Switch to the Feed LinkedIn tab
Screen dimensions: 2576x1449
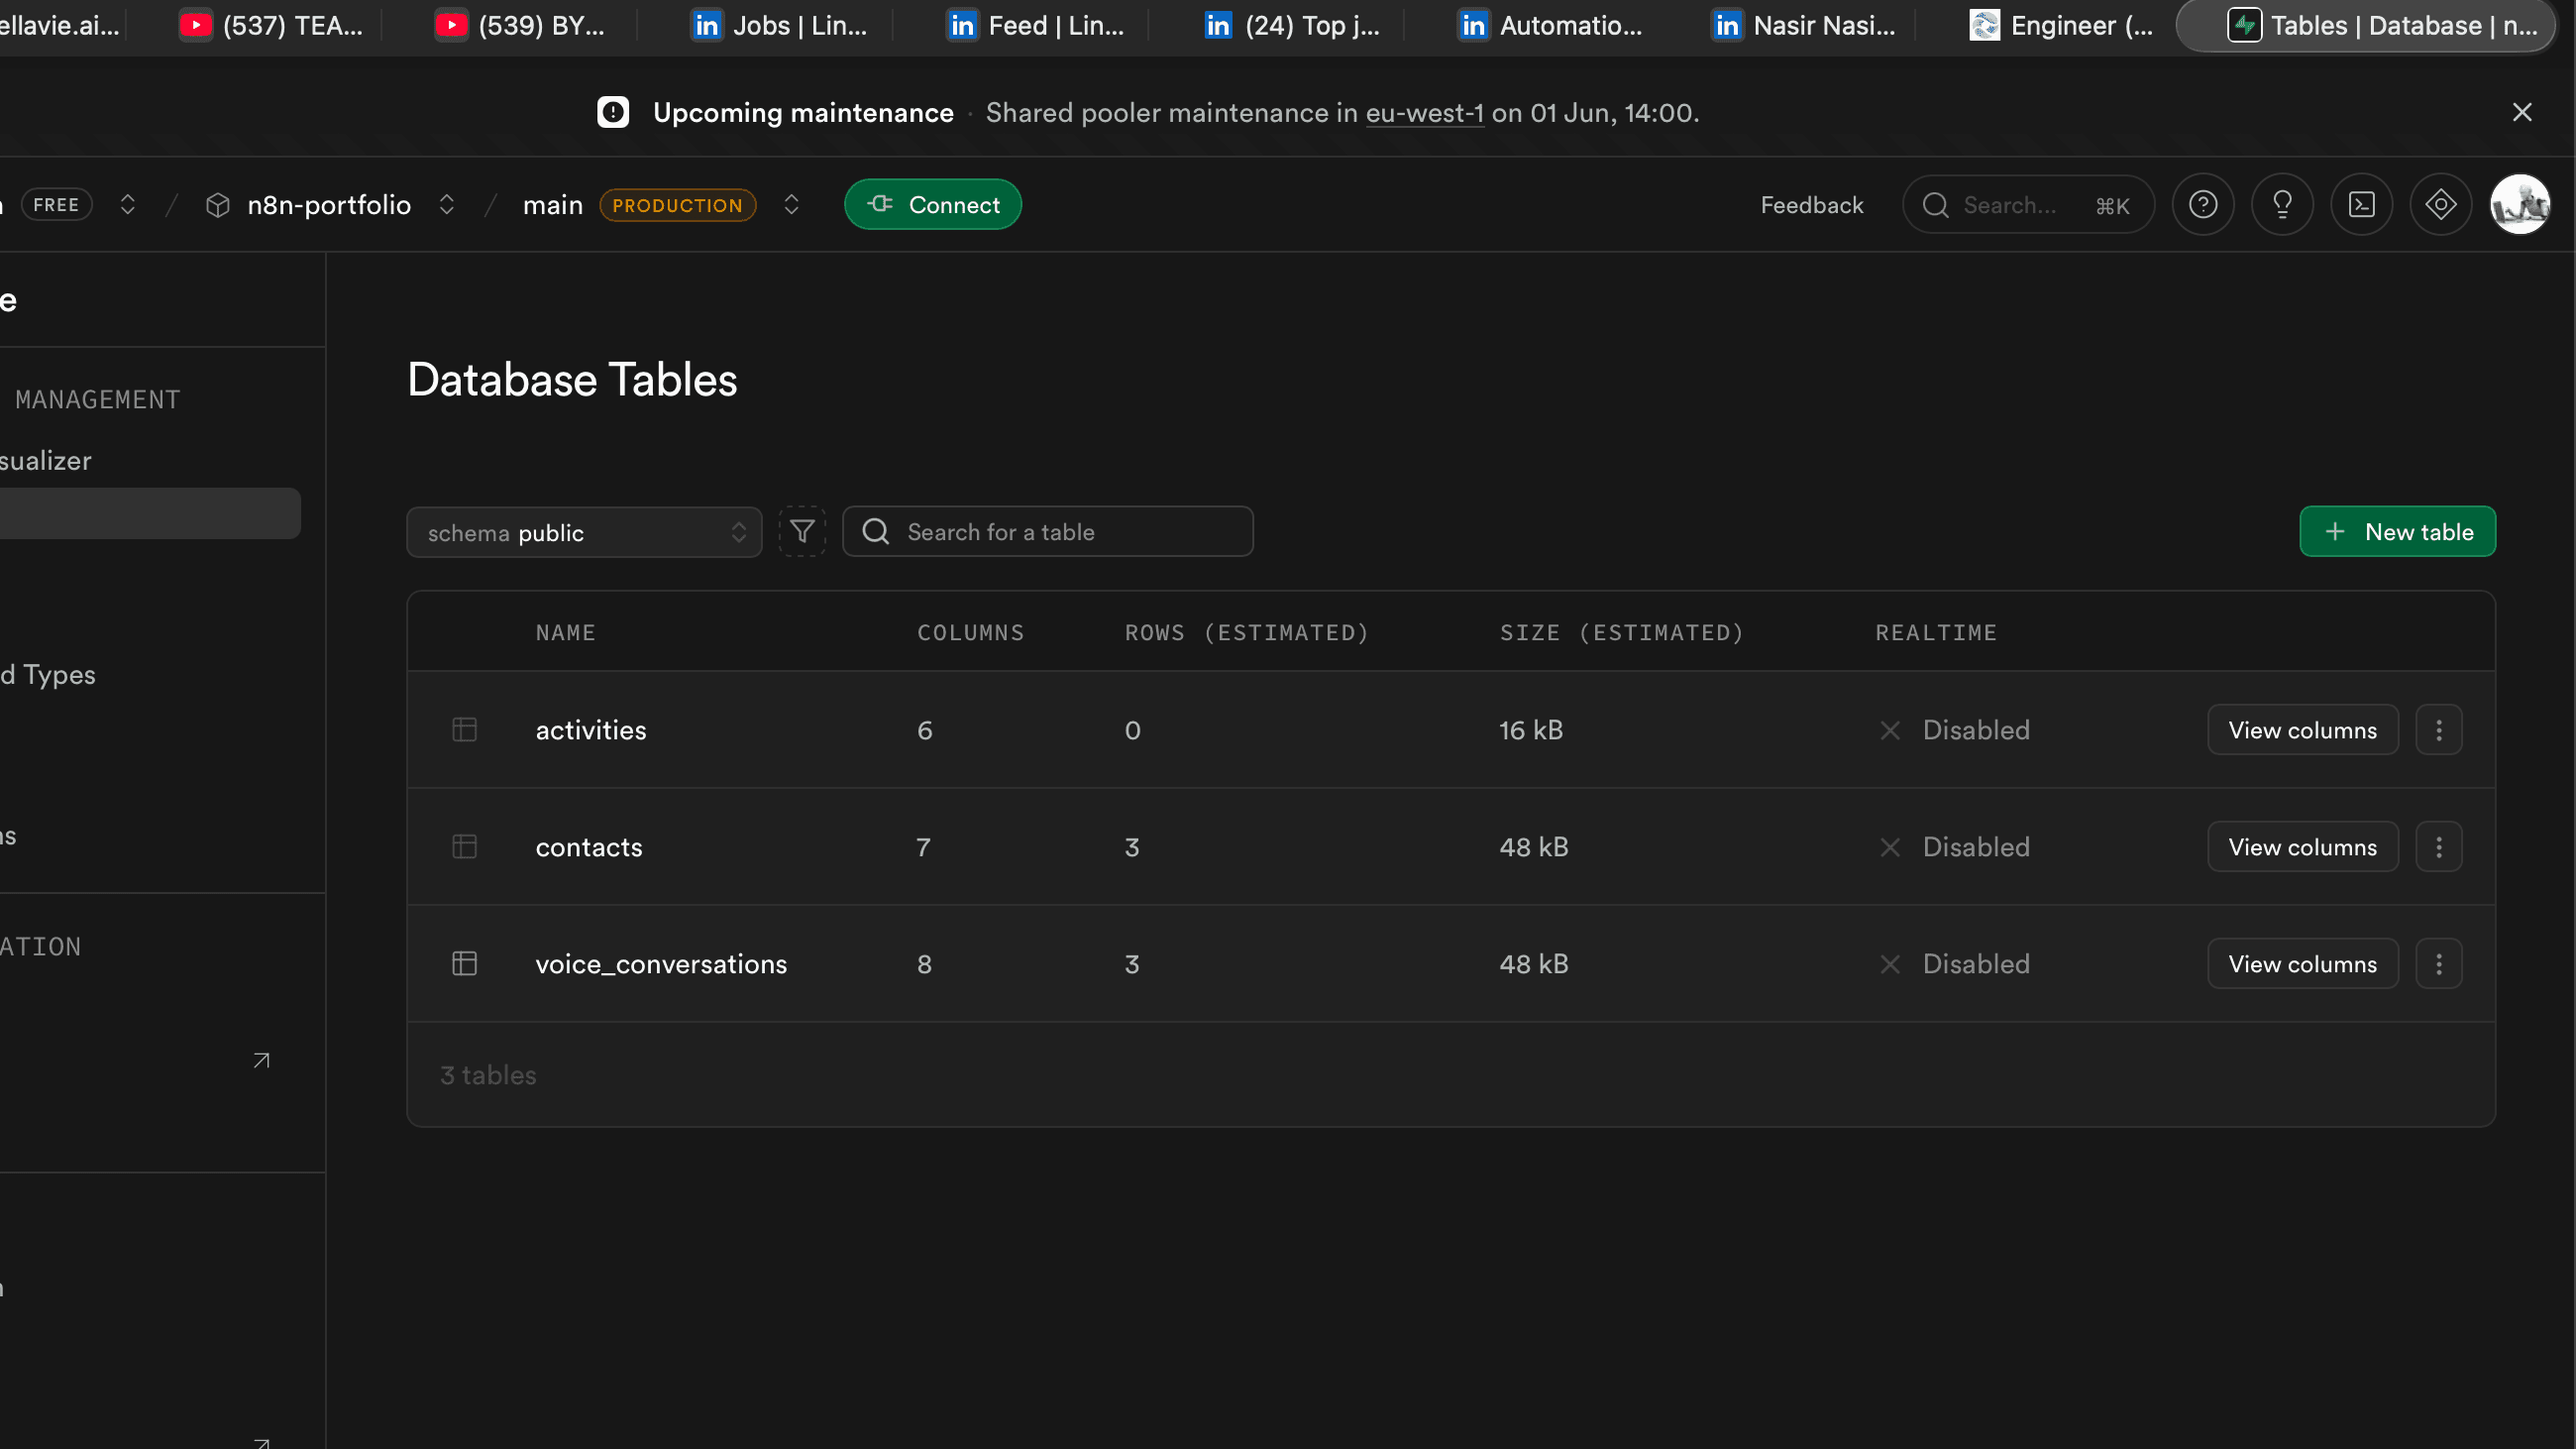coord(1036,26)
